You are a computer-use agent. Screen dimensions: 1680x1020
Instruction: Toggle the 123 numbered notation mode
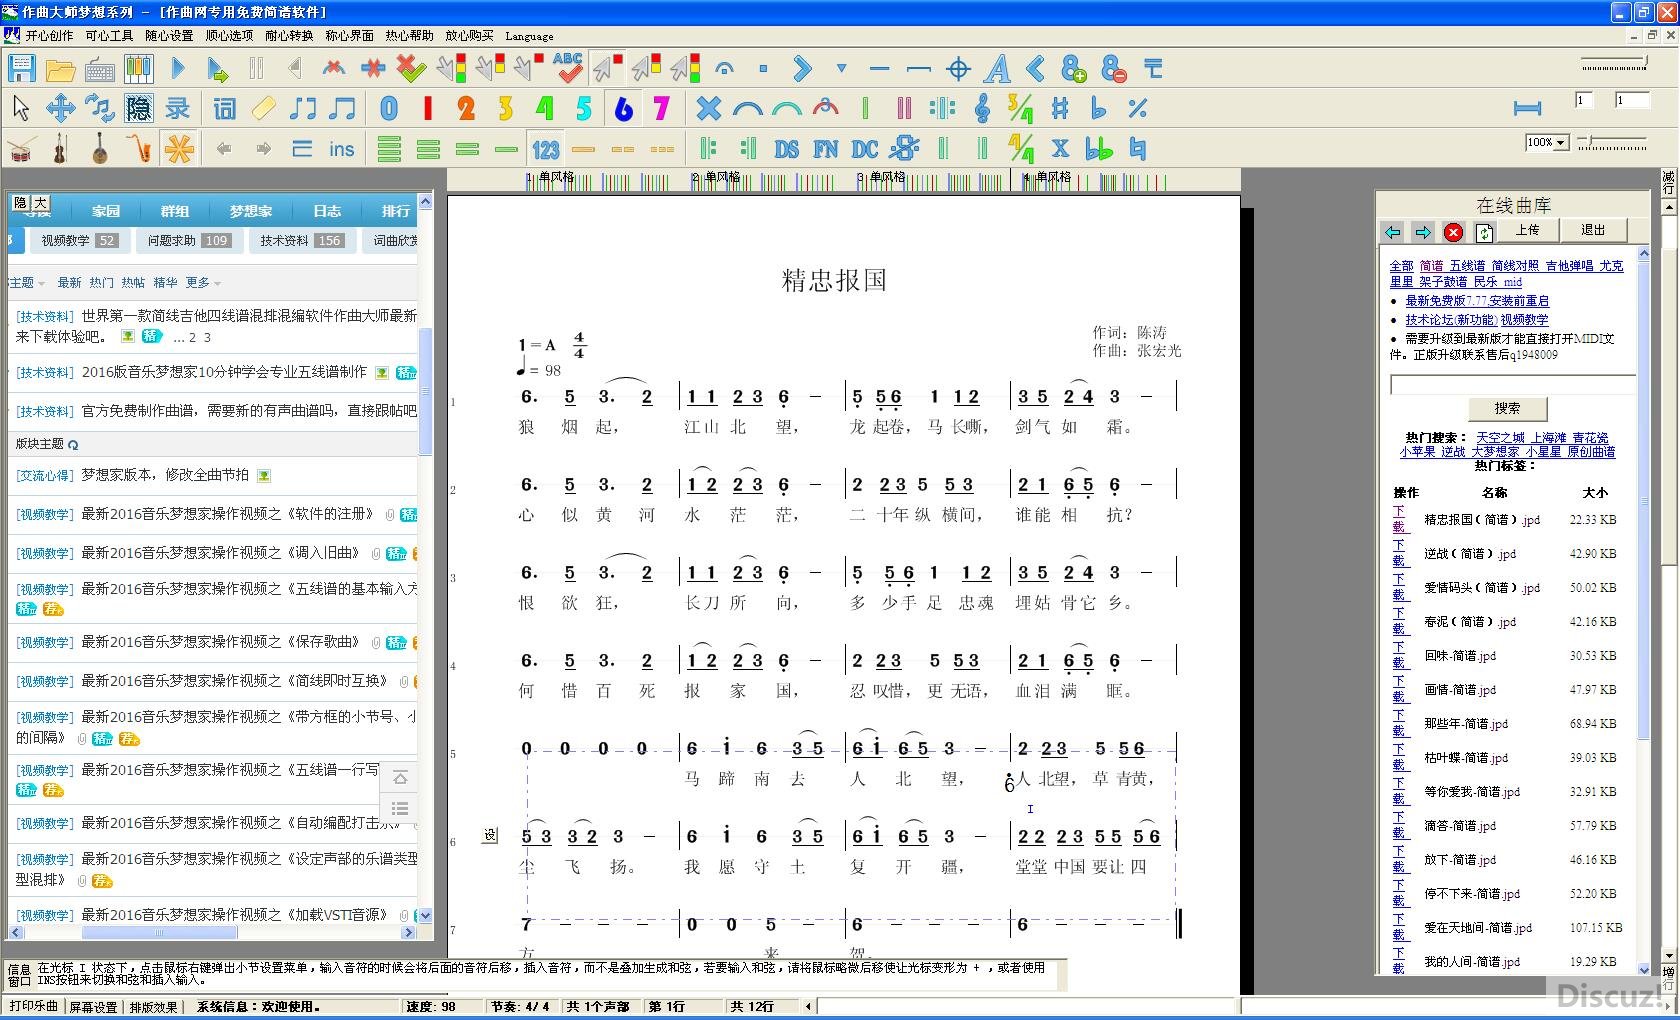(546, 149)
